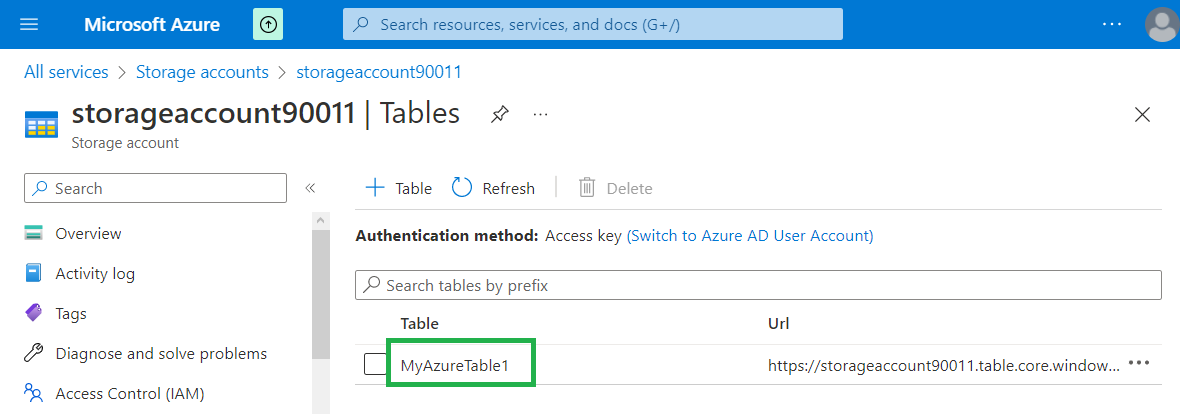This screenshot has width=1180, height=414.
Task: Sort by the Table column header
Action: pos(420,324)
